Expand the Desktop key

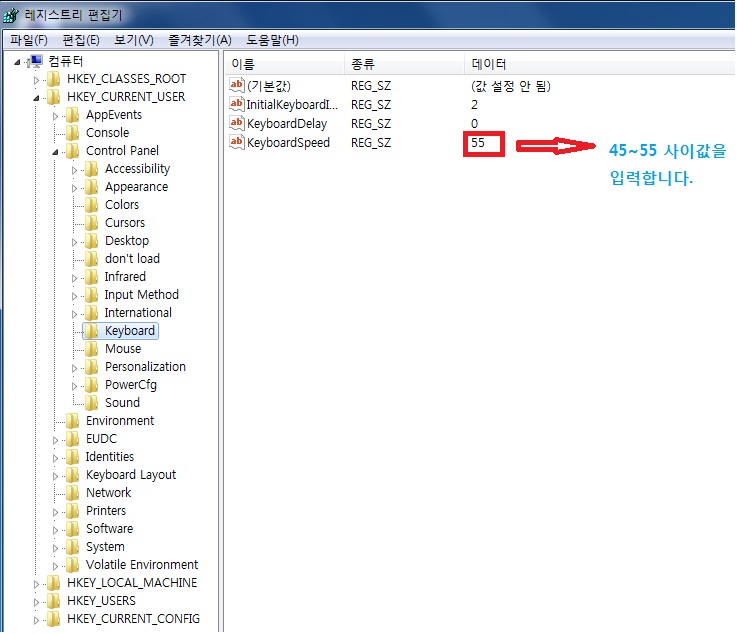[74, 242]
